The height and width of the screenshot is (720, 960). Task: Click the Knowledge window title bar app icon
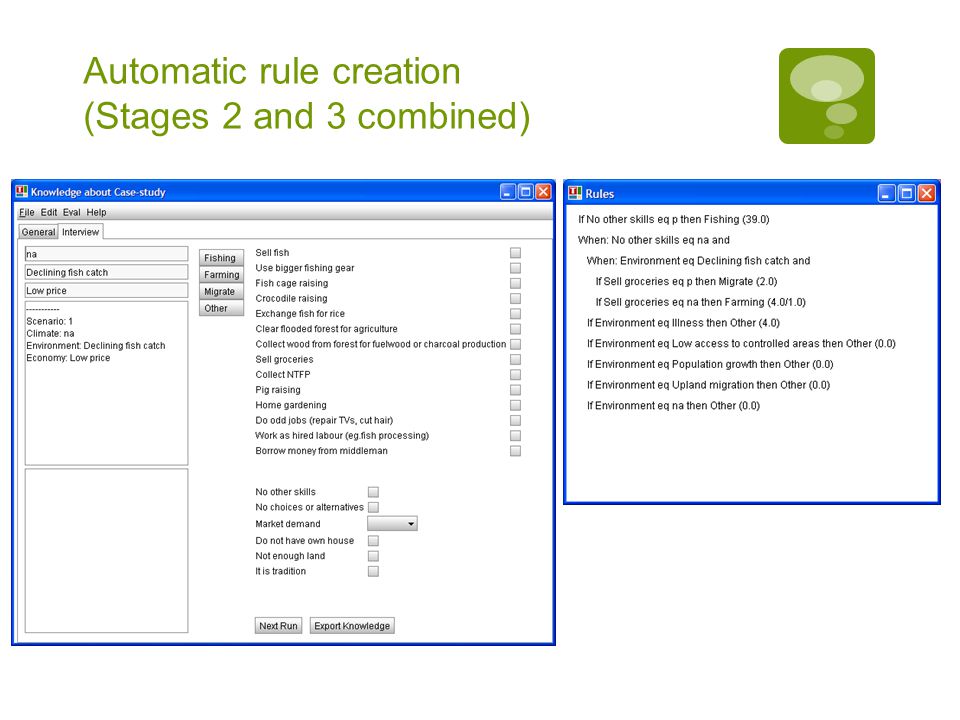click(21, 191)
